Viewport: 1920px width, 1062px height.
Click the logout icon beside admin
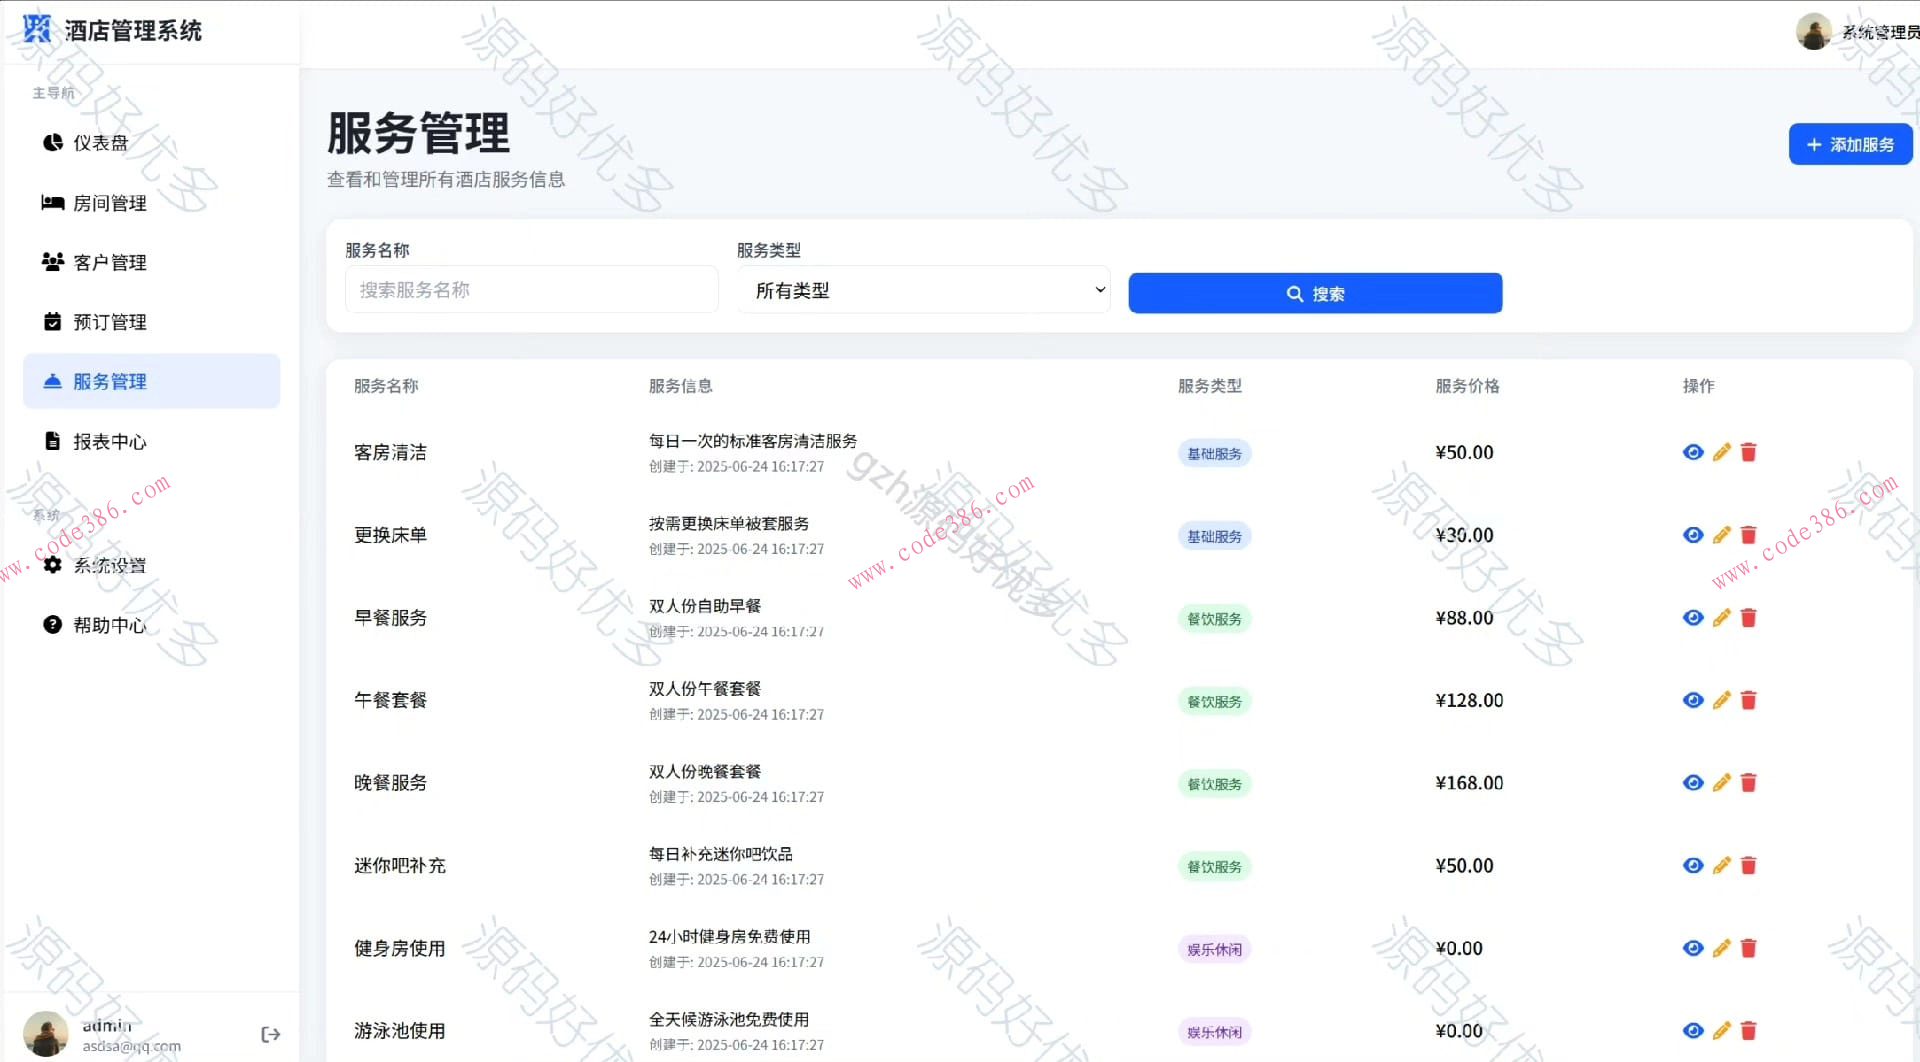point(270,1033)
